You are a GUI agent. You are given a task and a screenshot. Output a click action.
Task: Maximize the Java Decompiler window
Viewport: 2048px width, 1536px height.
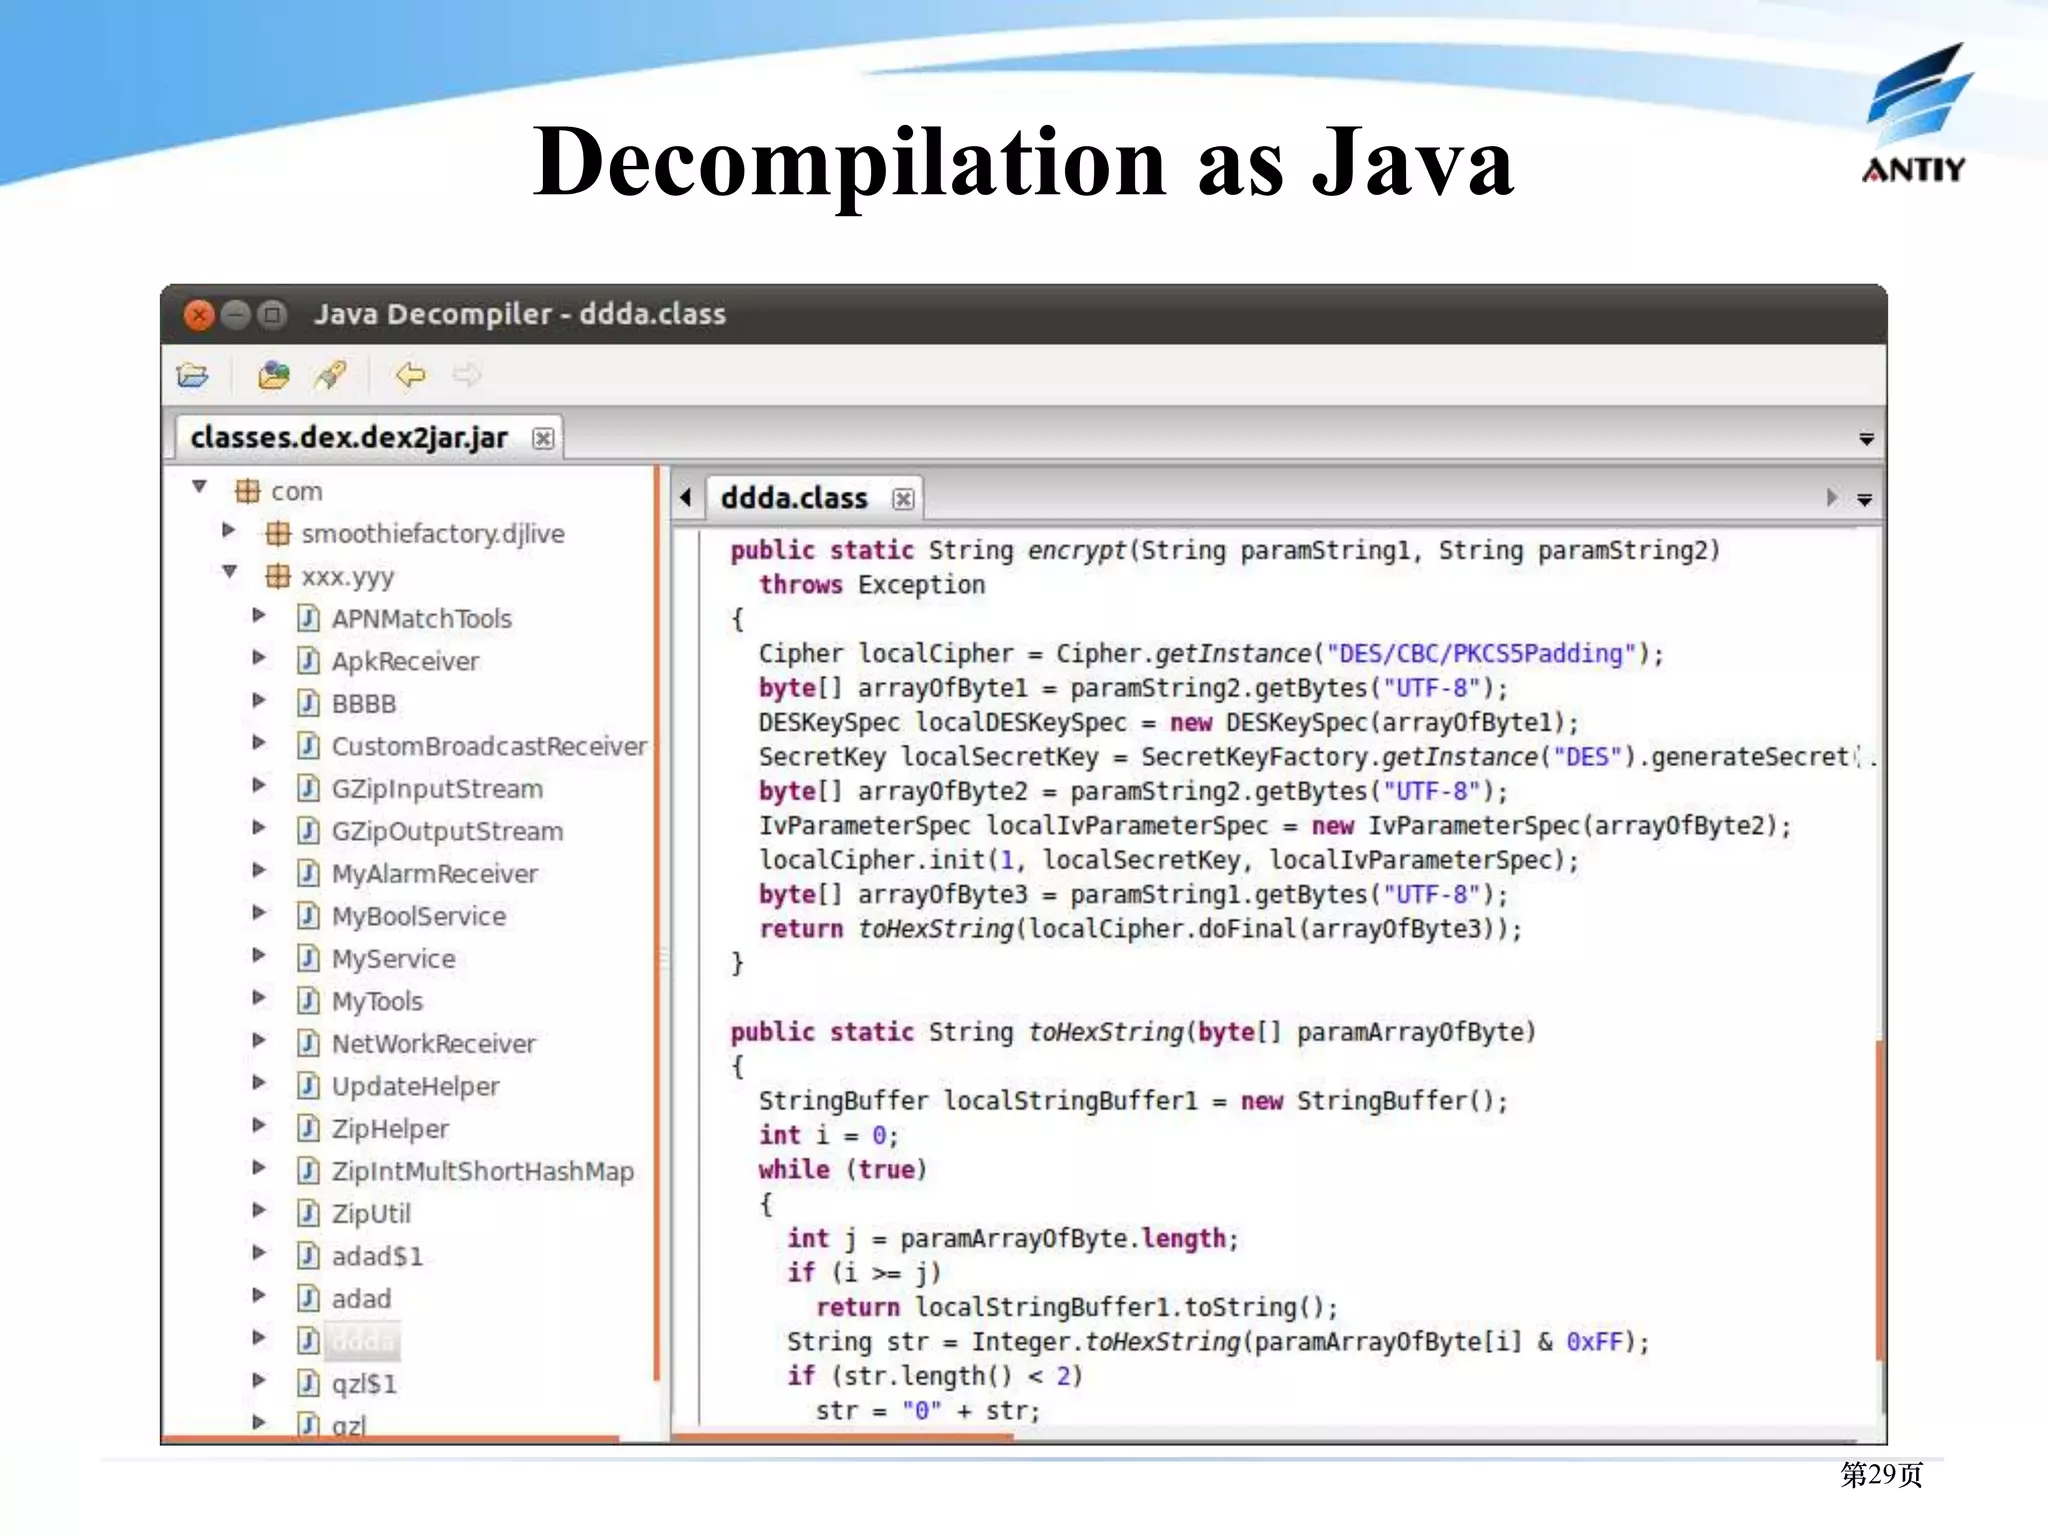coord(271,315)
